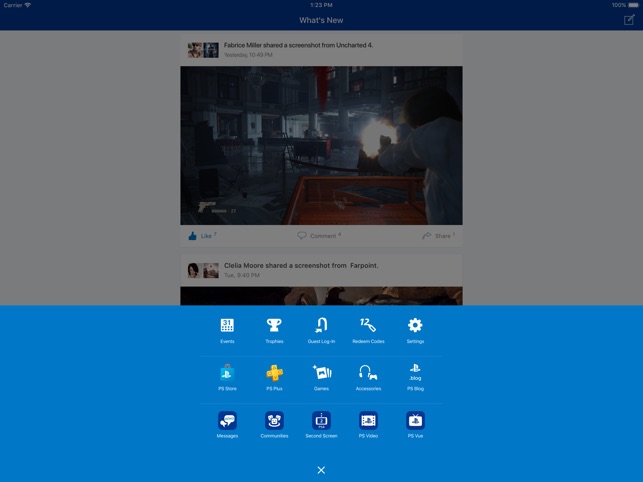Launch the Second Screen icon
643x482 pixels.
pyautogui.click(x=321, y=420)
